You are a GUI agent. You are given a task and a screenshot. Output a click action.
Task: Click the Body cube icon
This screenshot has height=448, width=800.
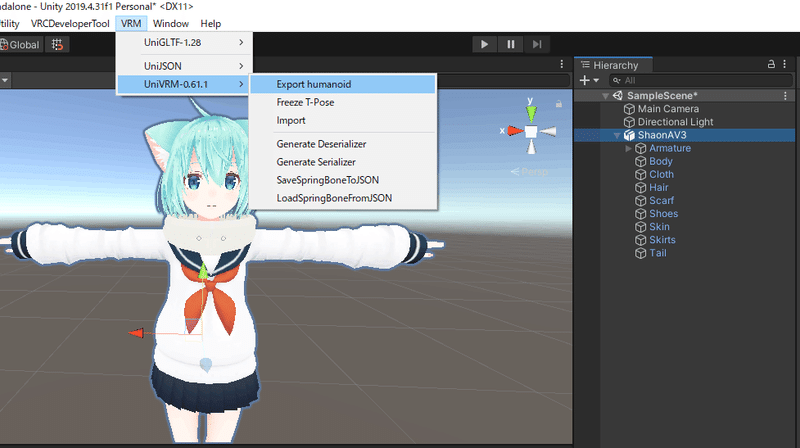640,161
